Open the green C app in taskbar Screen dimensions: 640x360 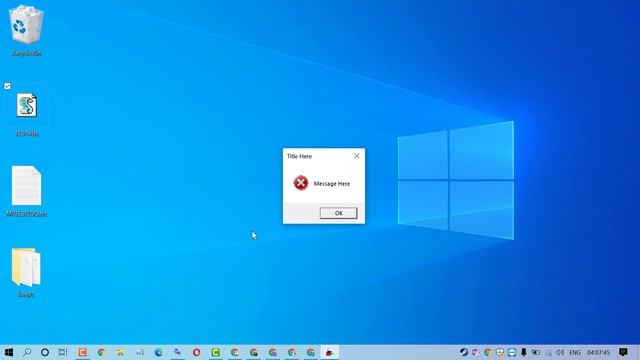pyautogui.click(x=216, y=352)
